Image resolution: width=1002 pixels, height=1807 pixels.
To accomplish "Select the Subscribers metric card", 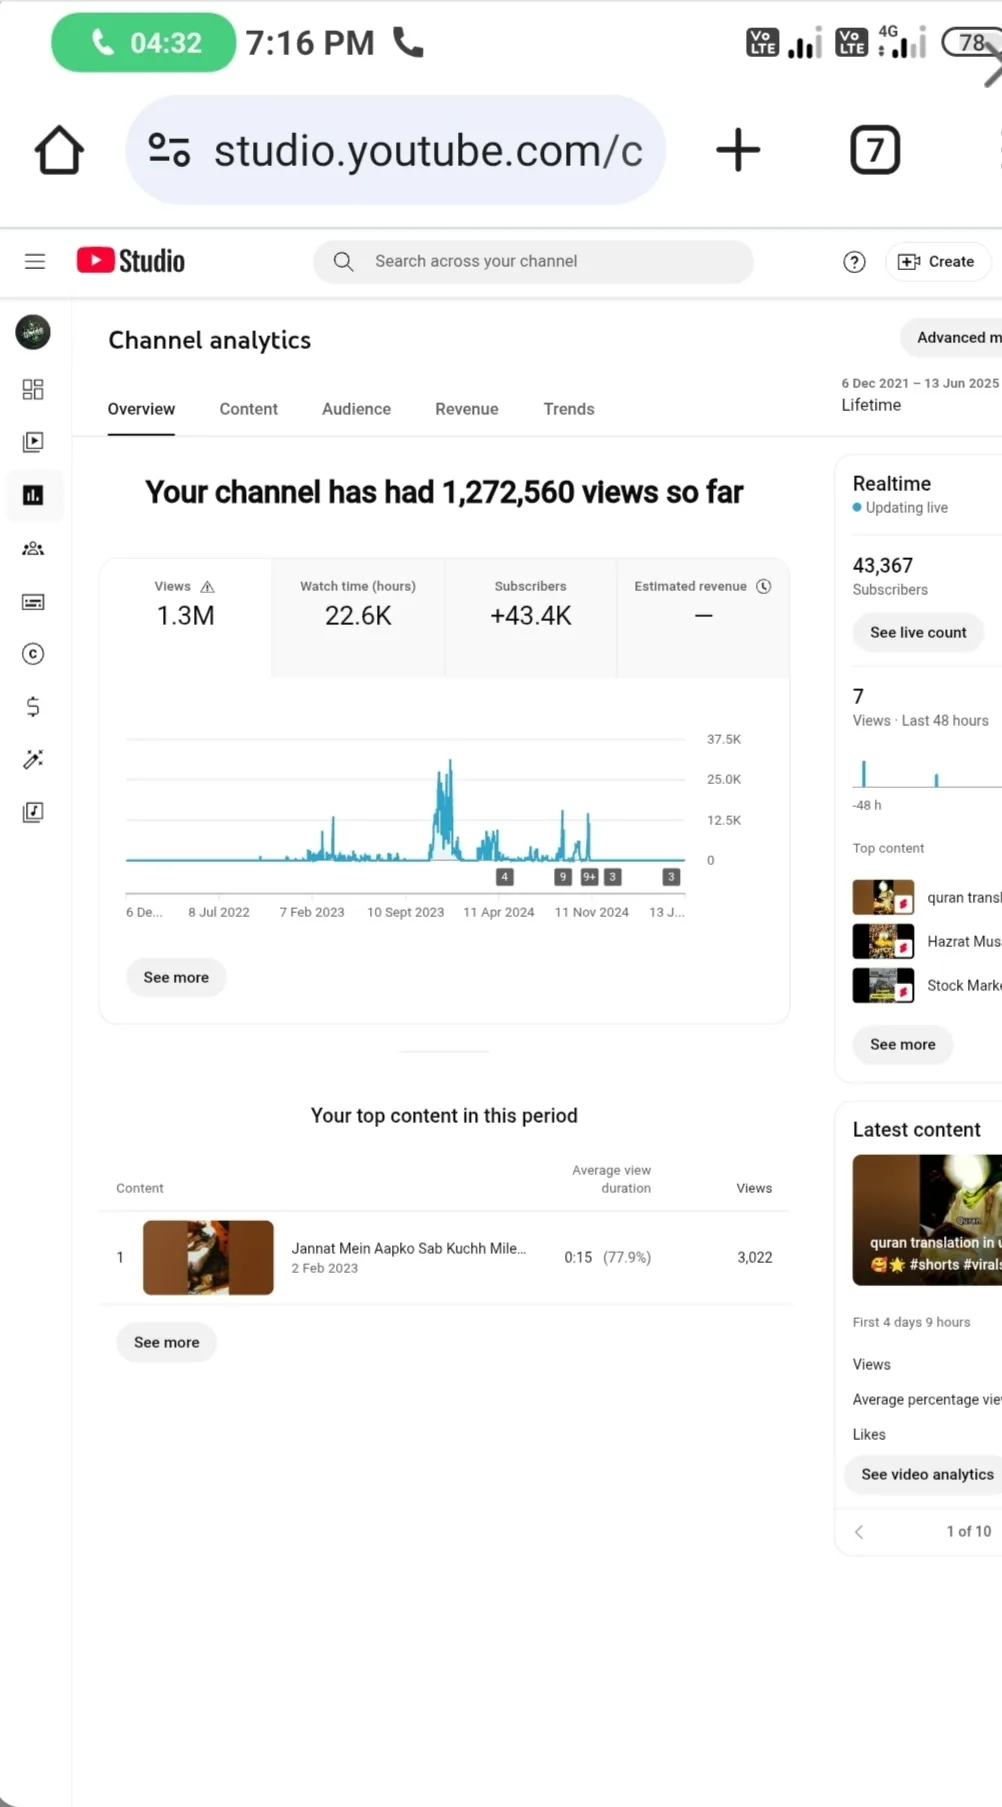I will pos(530,618).
